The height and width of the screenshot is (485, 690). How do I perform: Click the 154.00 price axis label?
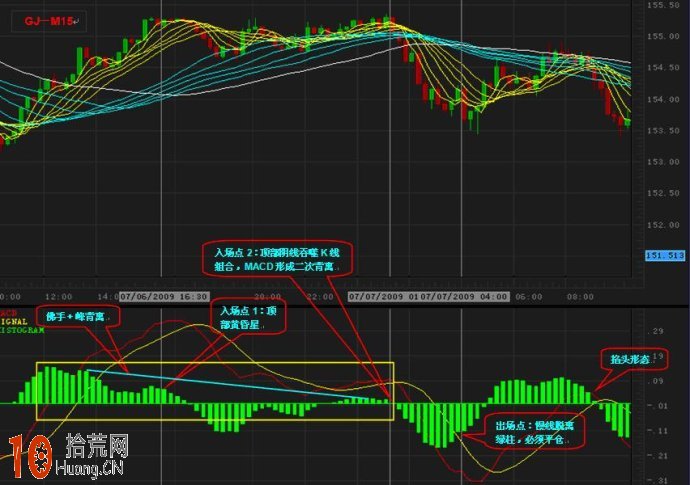[x=663, y=99]
